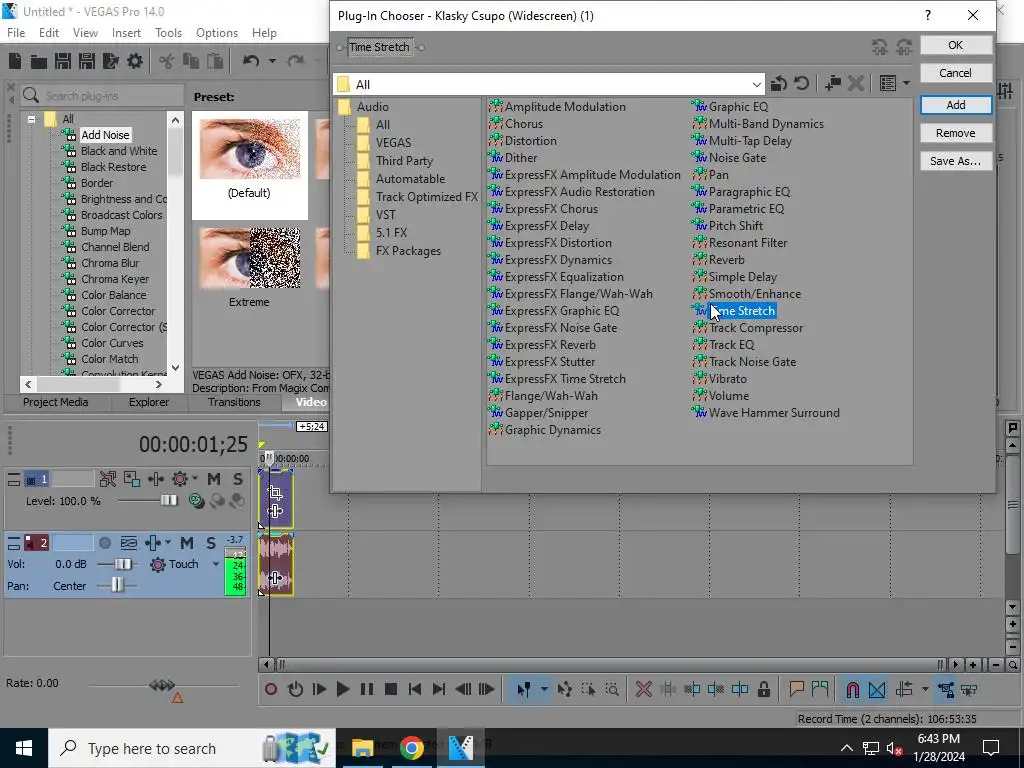Switch to the Project Media tab
This screenshot has height=768, width=1024.
pyautogui.click(x=56, y=402)
